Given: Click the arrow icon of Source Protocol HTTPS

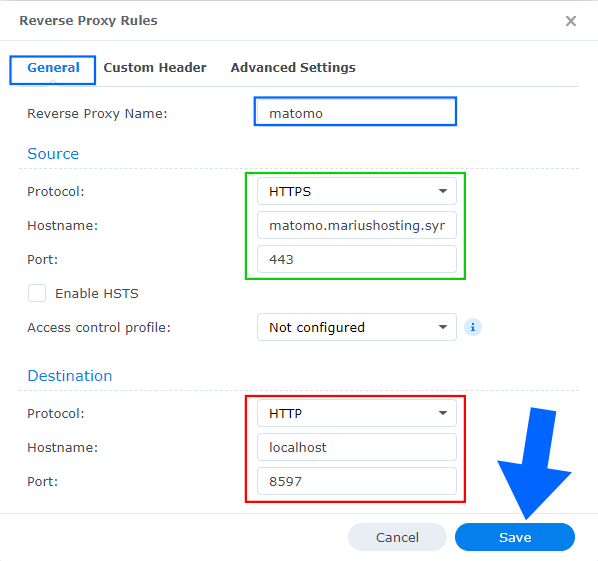Looking at the screenshot, I should point(442,191).
